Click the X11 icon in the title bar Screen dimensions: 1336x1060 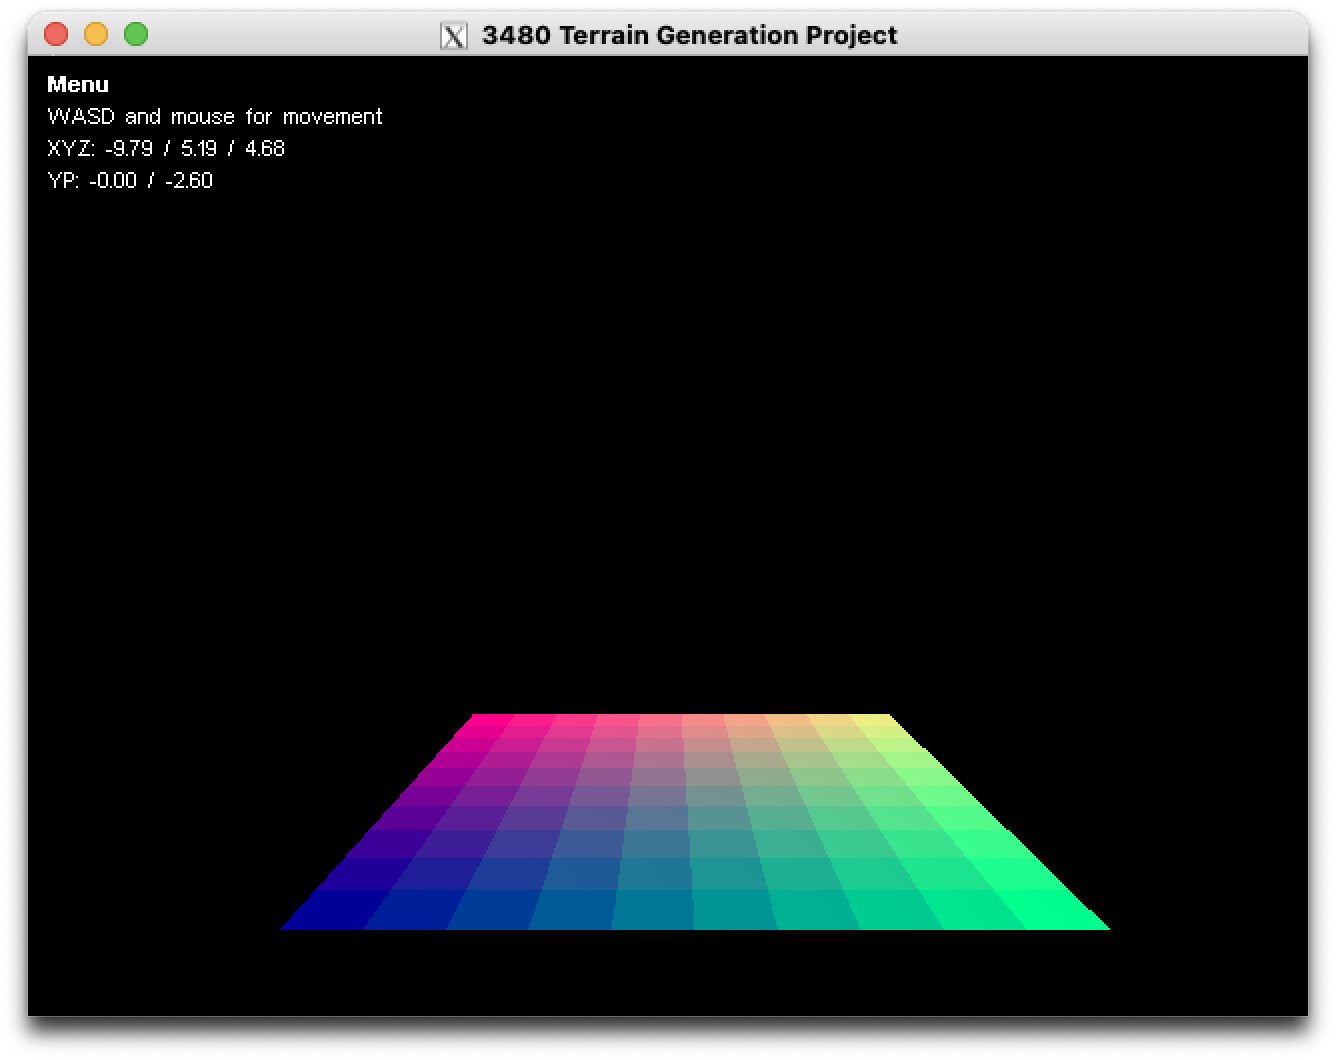coord(454,35)
